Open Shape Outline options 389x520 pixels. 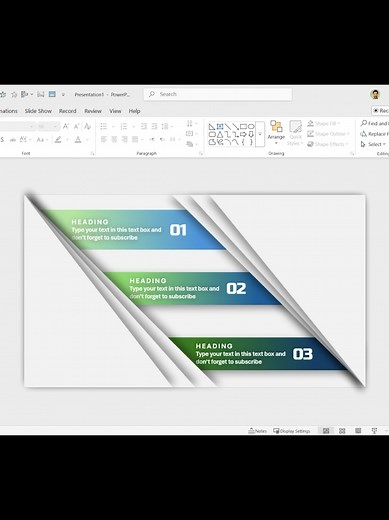tap(328, 134)
